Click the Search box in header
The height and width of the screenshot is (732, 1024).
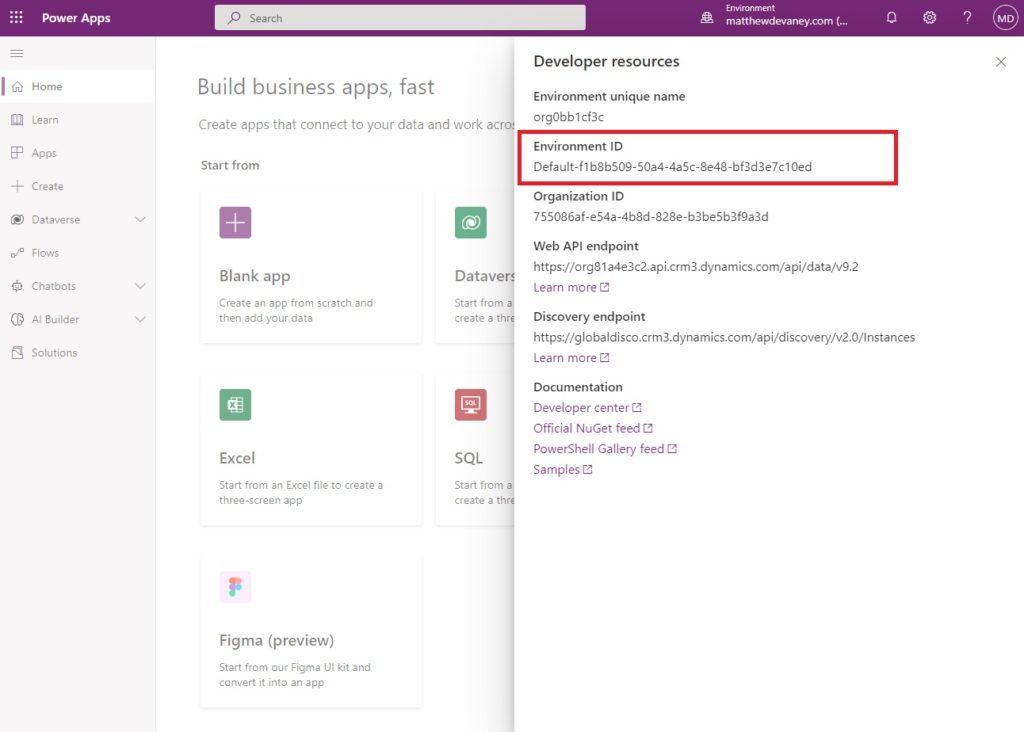[400, 18]
